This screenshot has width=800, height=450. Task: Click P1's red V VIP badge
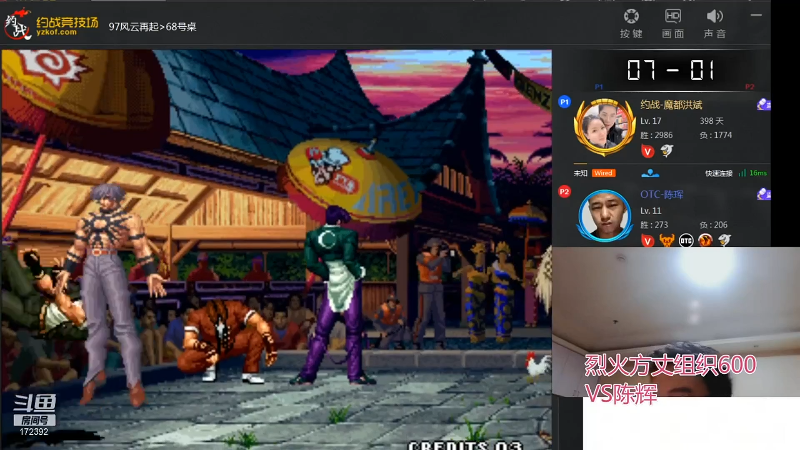click(647, 151)
